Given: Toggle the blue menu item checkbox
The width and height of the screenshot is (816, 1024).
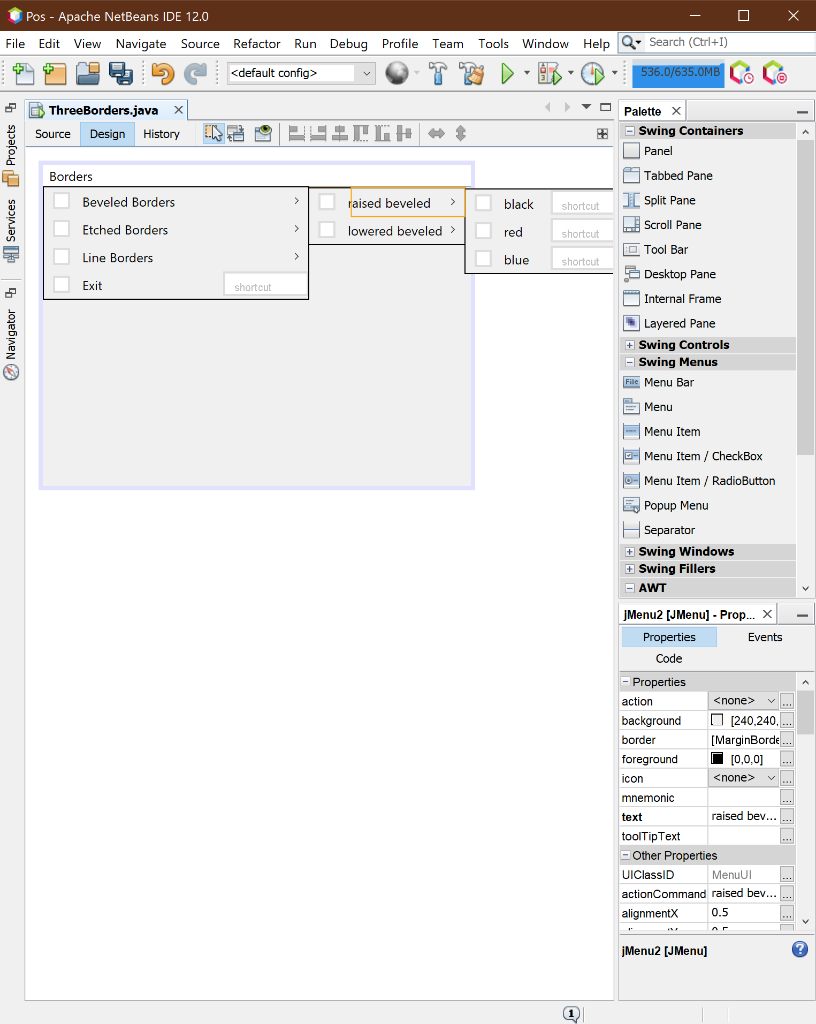Looking at the screenshot, I should pyautogui.click(x=484, y=259).
